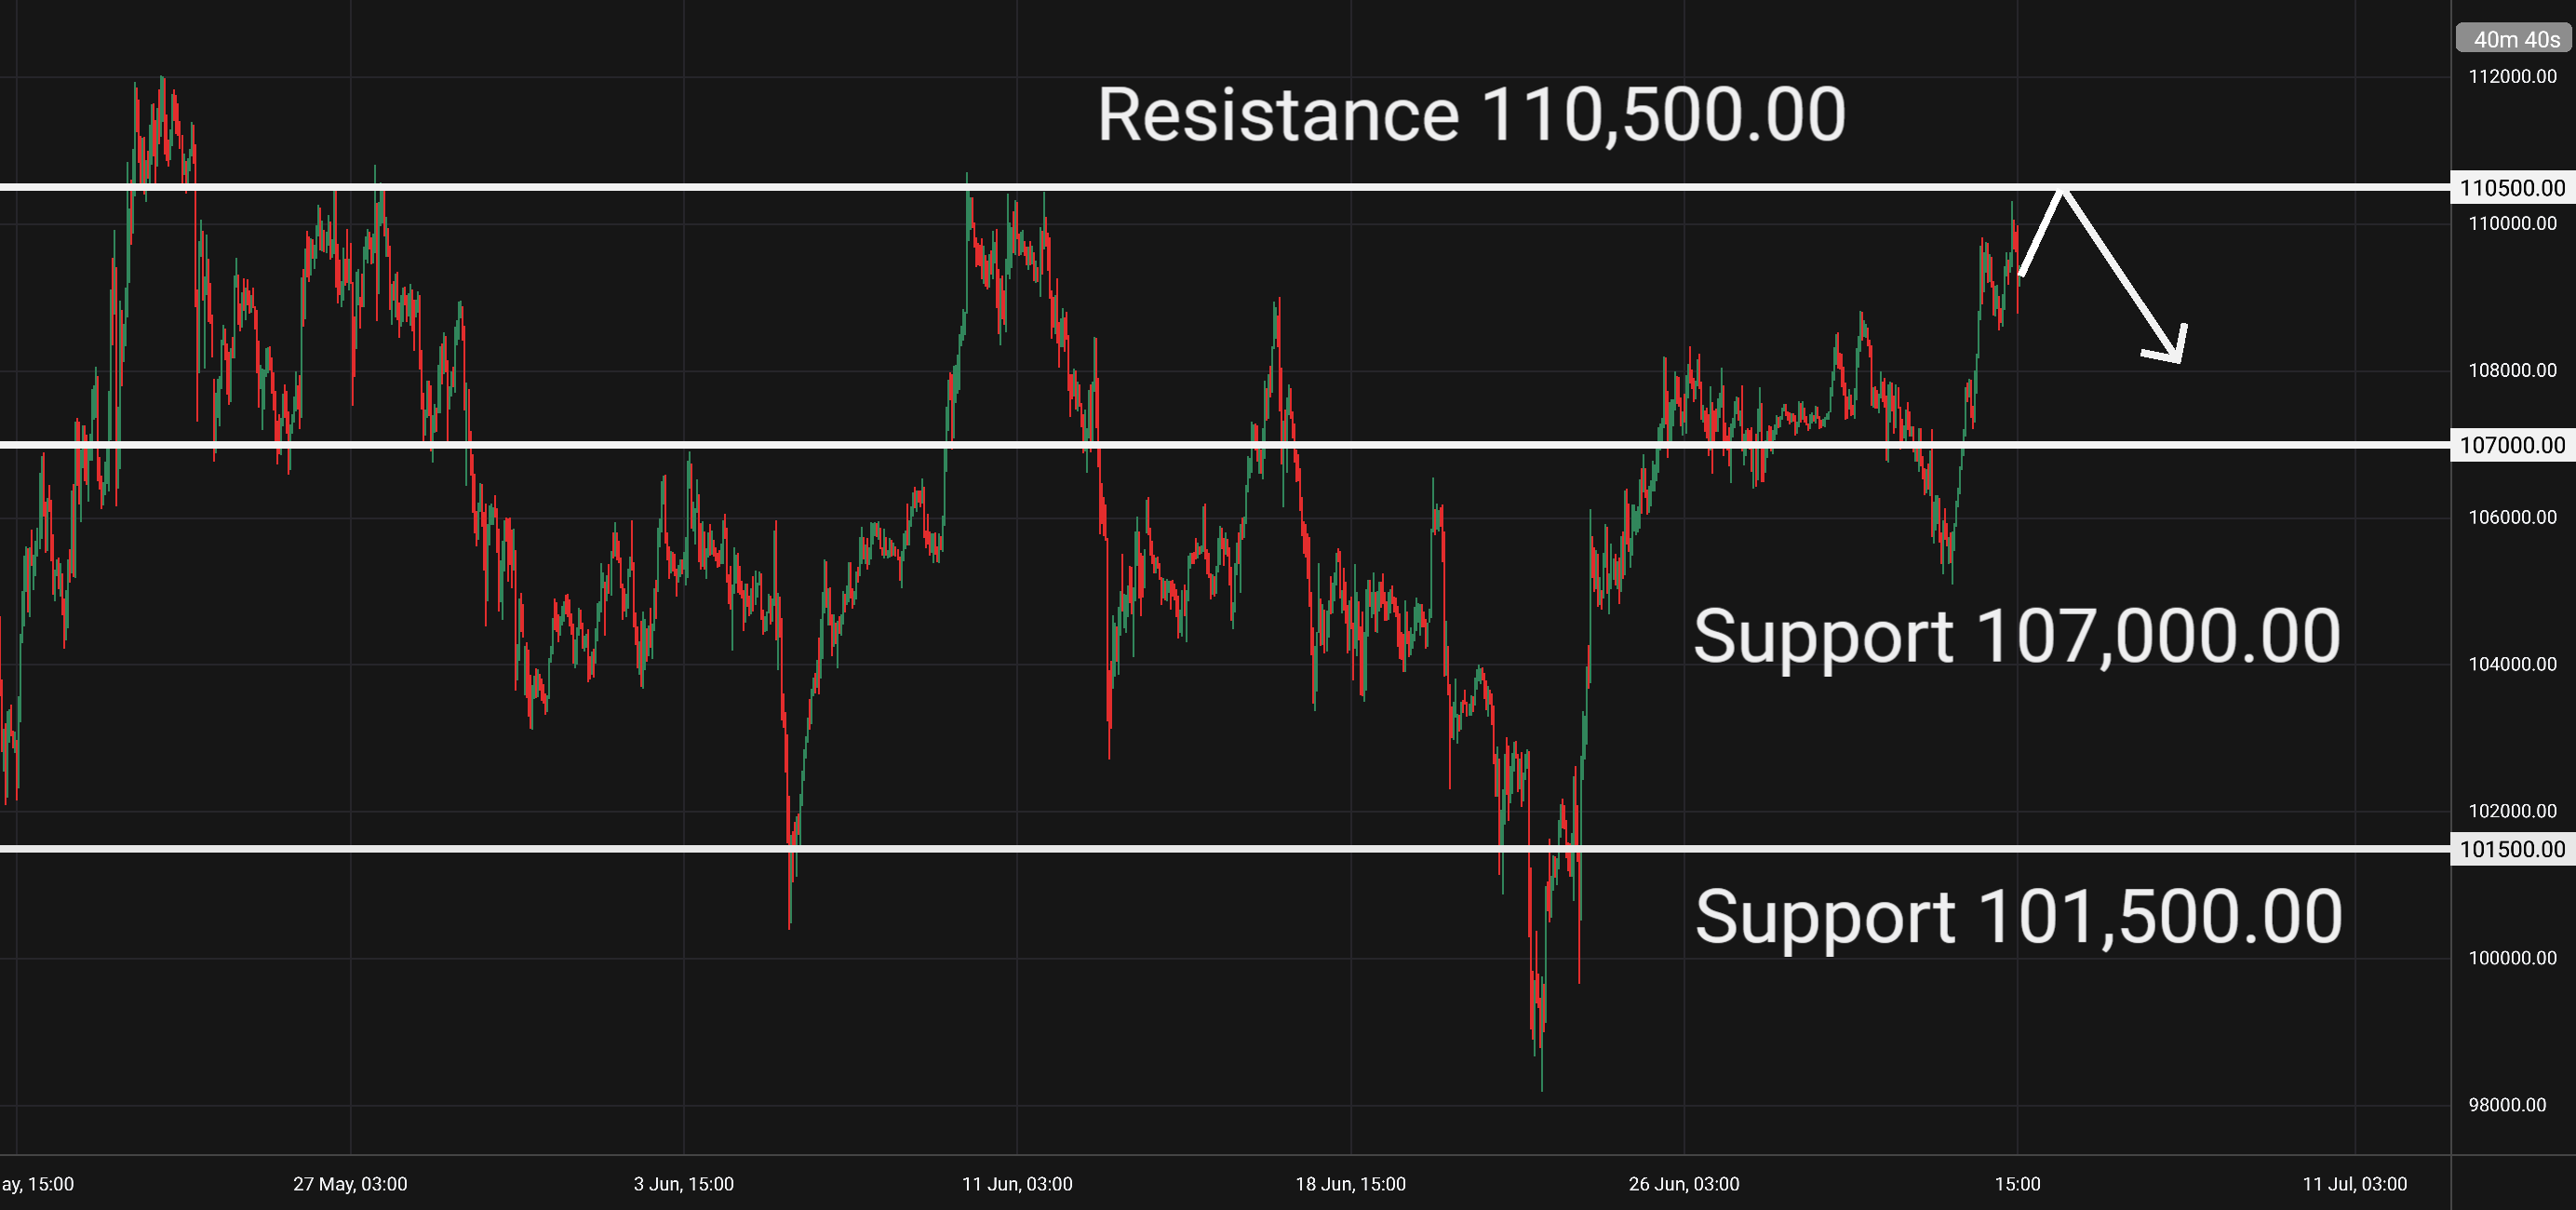Click the 27 May, 03:00 time axis label

[350, 1184]
